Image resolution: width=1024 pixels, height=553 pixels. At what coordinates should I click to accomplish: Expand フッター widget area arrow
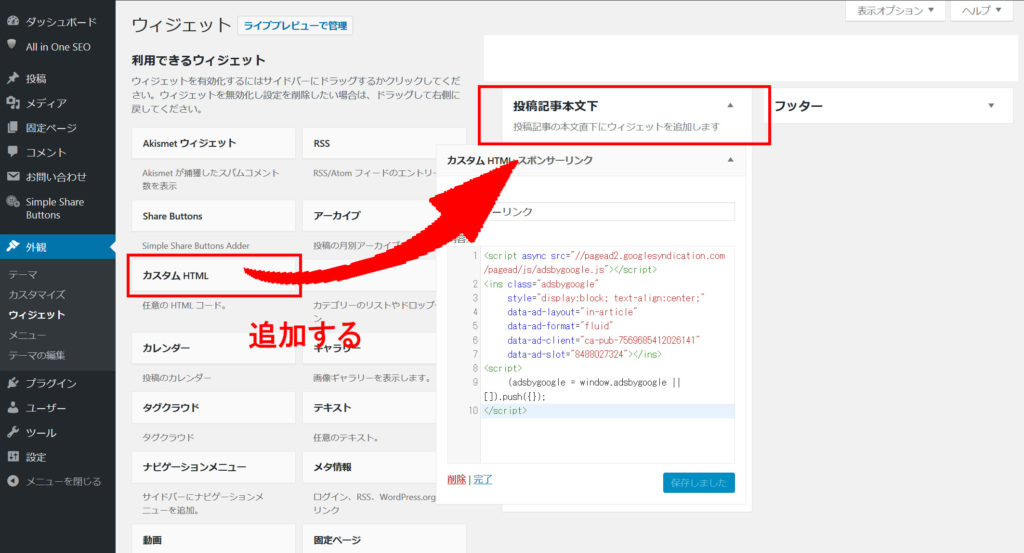pos(991,105)
